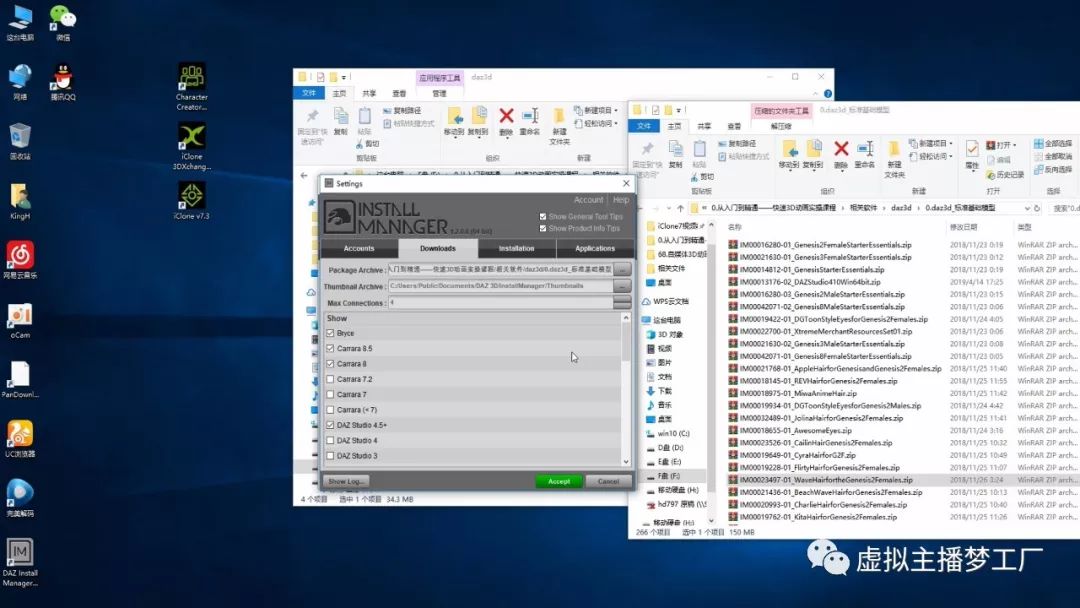Open the File (文件) tab in right Explorer window
This screenshot has height=608, width=1080.
click(x=644, y=126)
